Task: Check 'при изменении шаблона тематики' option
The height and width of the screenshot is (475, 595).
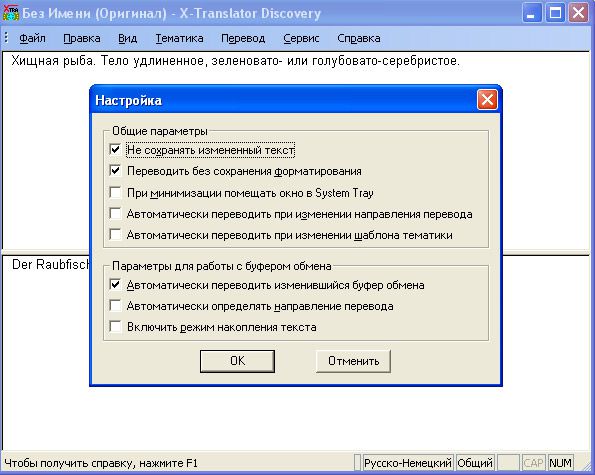Action: pyautogui.click(x=115, y=234)
